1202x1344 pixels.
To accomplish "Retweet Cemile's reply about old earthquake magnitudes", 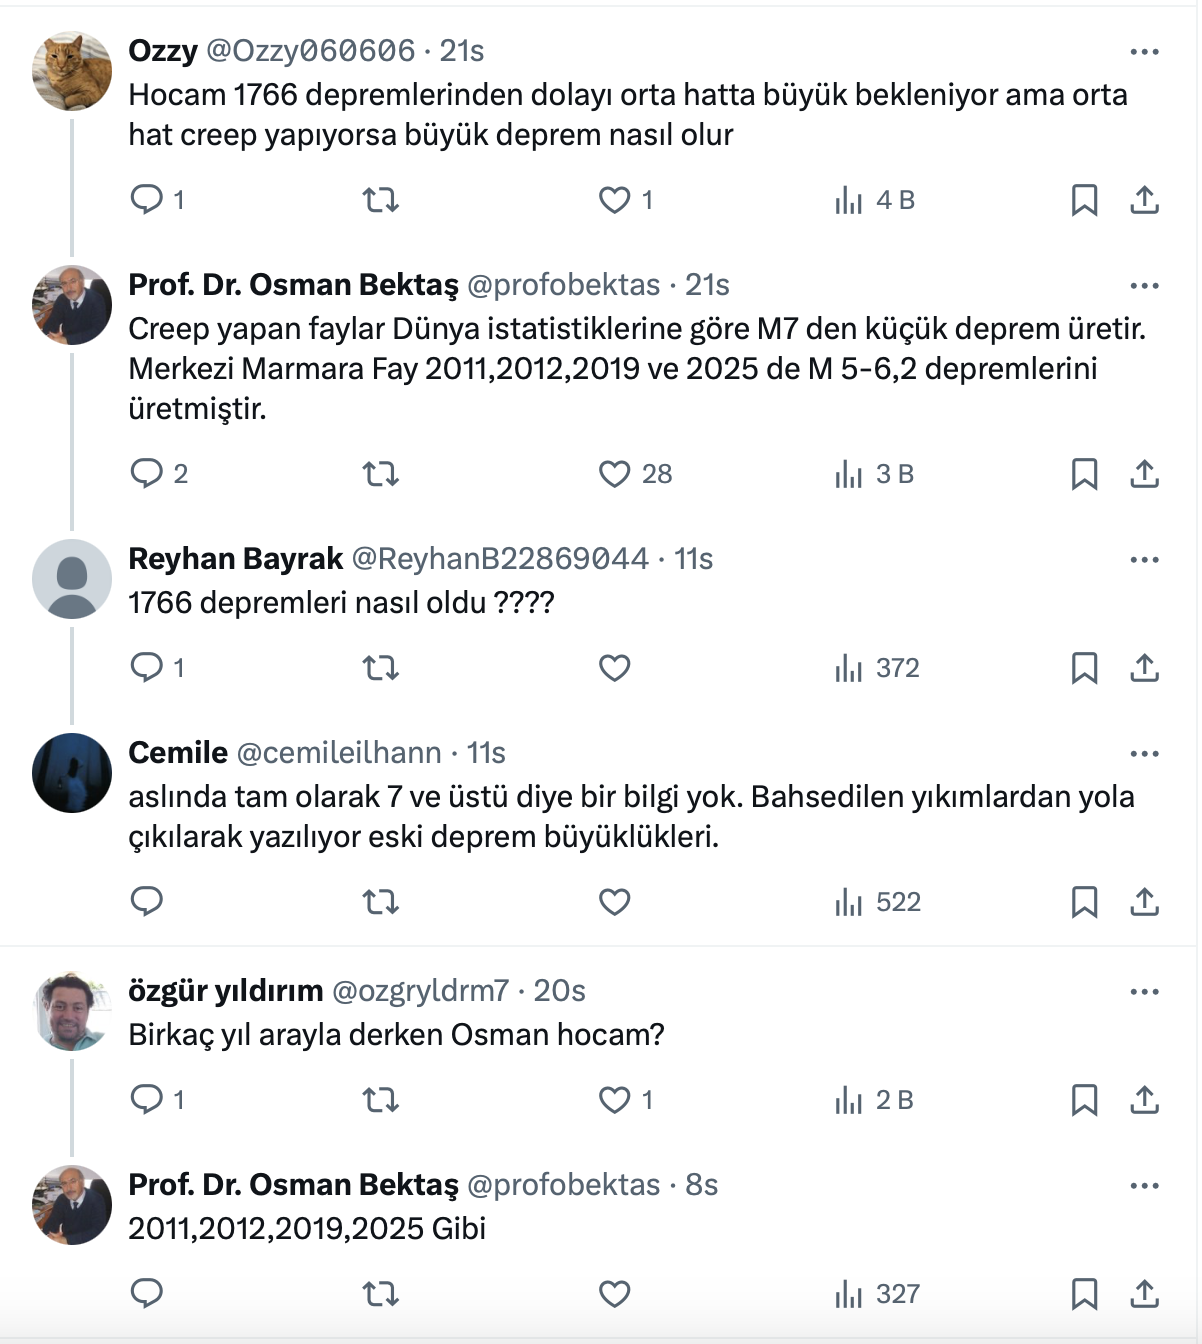I will (x=380, y=902).
